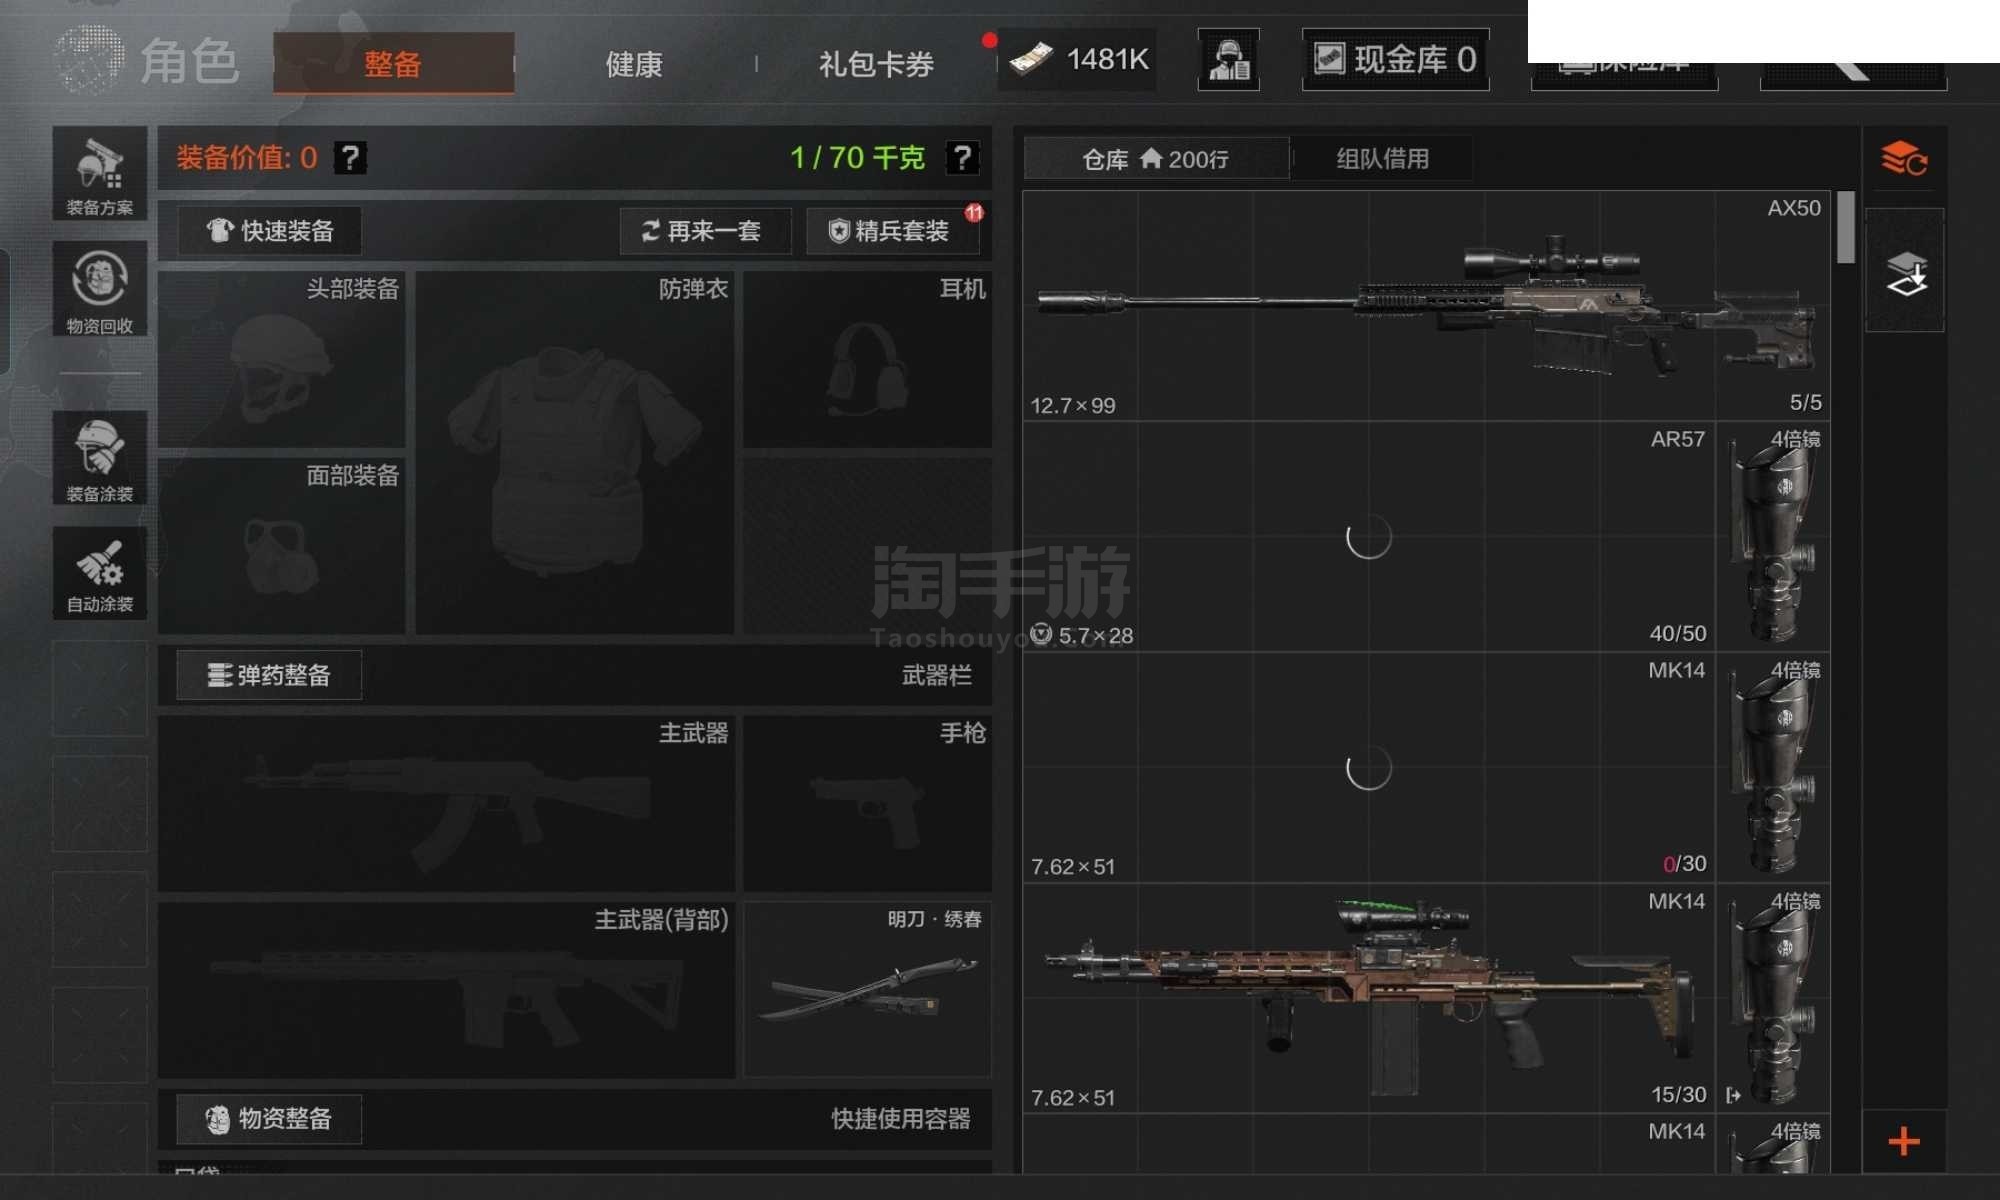
Task: Select the AX50 sniper rifle in warehouse
Action: tap(1427, 306)
